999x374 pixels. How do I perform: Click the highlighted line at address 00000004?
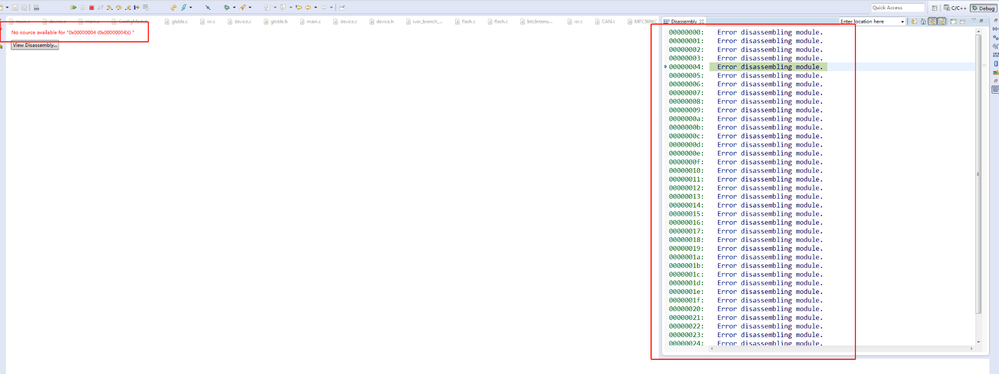pos(768,66)
